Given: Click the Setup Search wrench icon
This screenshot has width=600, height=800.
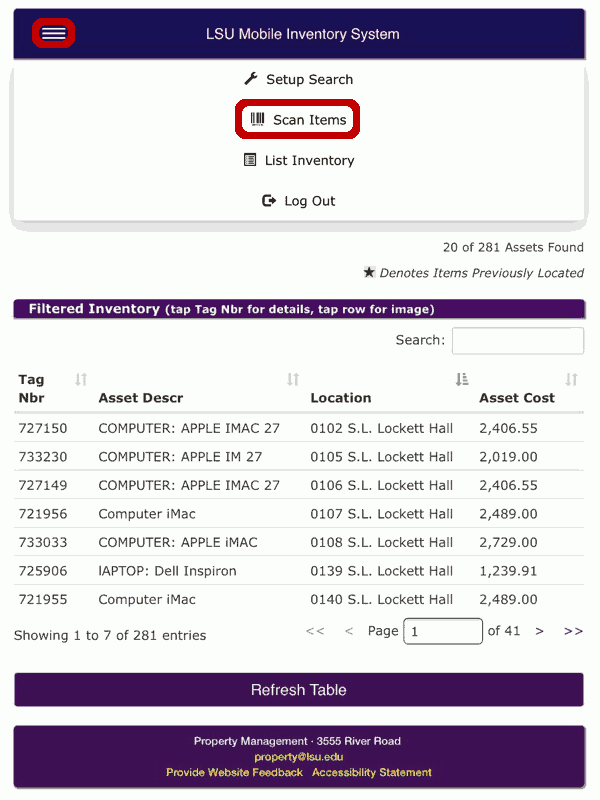Looking at the screenshot, I should click(x=251, y=79).
